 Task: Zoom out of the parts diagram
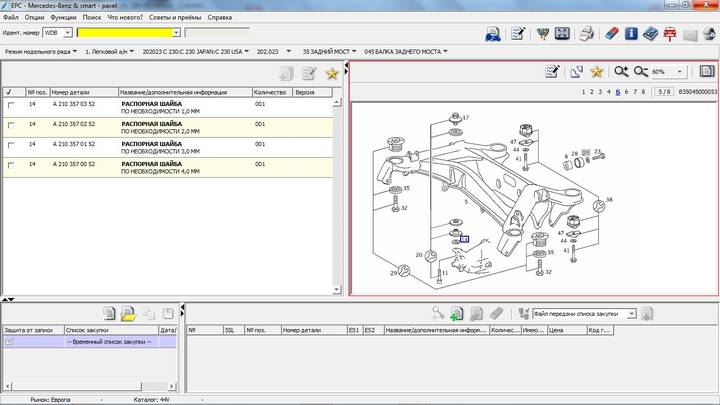pyautogui.click(x=641, y=72)
